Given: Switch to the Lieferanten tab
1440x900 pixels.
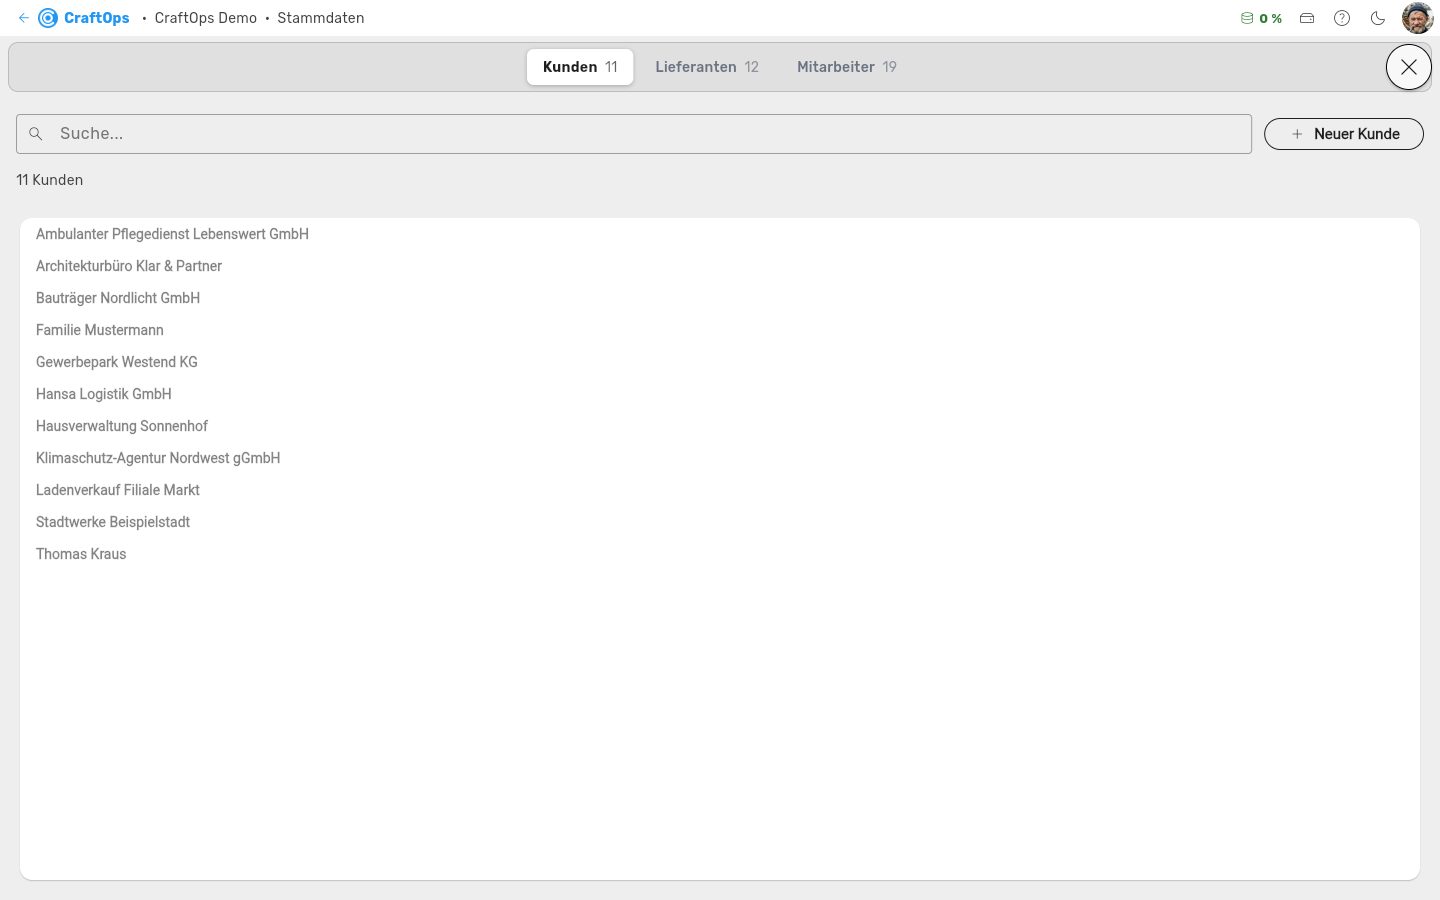Looking at the screenshot, I should coord(707,67).
